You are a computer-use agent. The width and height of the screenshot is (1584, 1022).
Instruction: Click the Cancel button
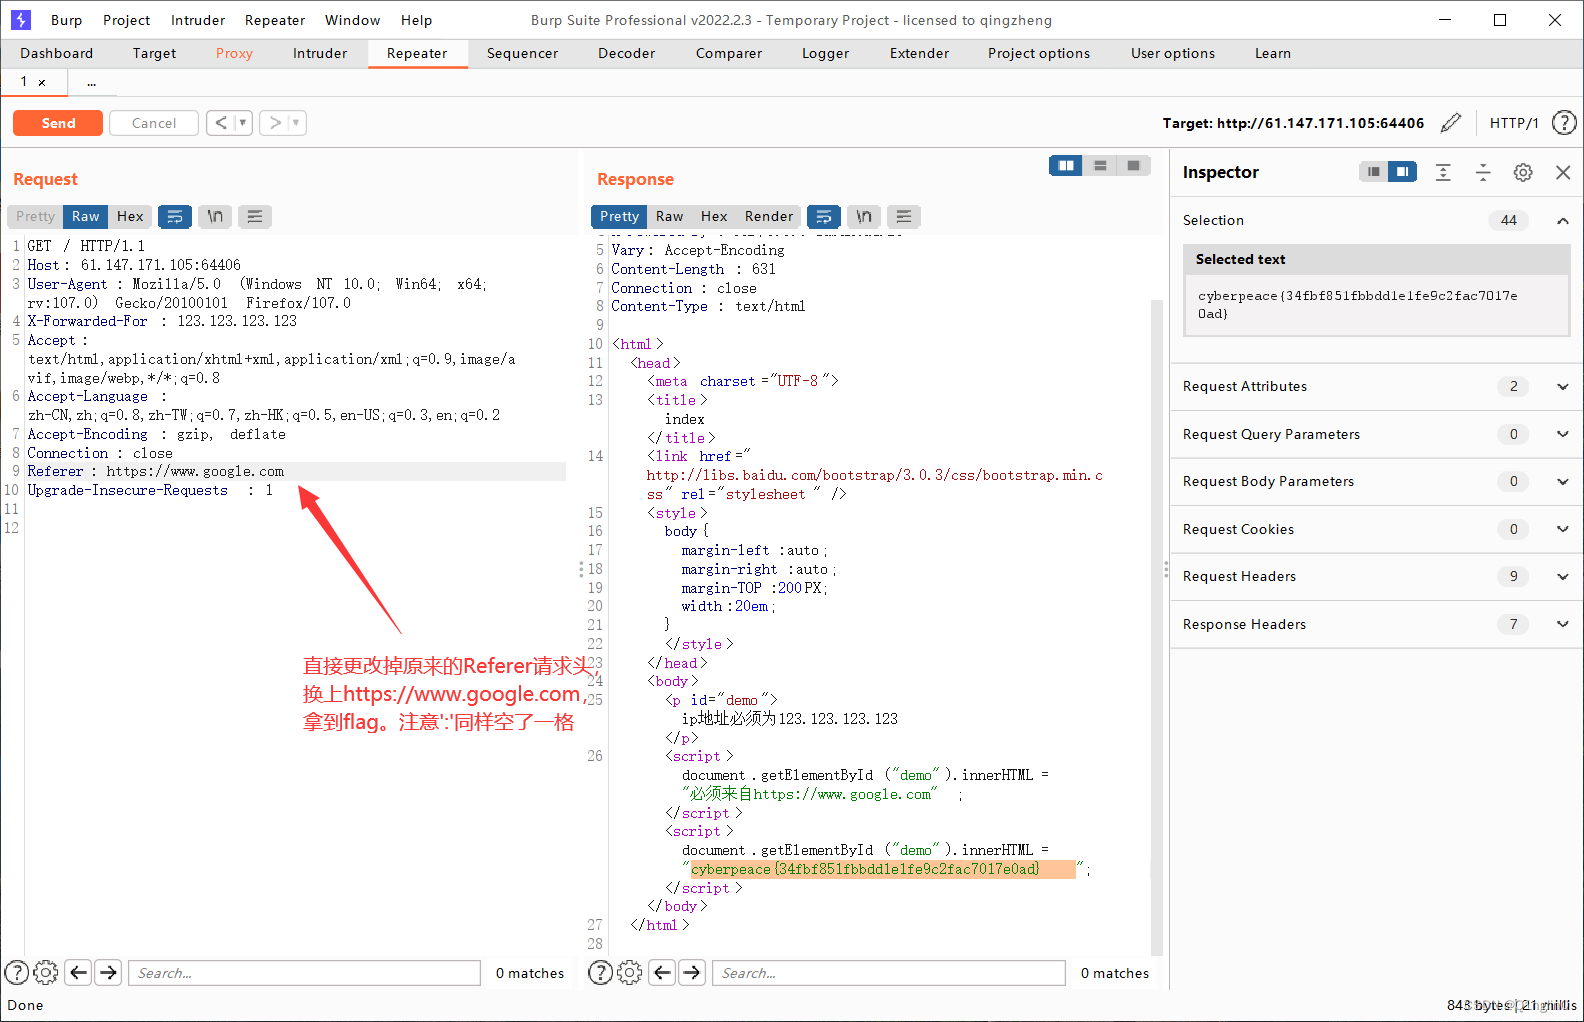point(154,123)
